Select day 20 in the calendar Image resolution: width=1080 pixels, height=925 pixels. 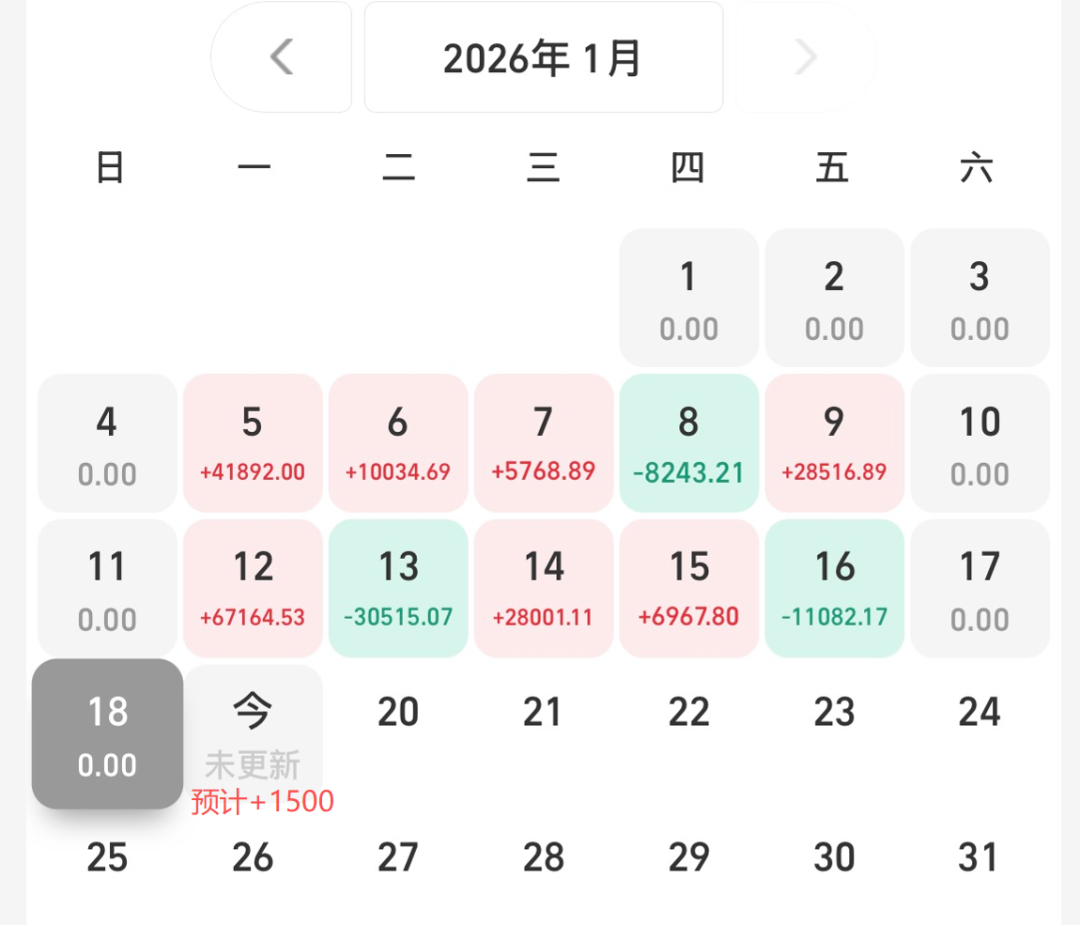coord(398,712)
